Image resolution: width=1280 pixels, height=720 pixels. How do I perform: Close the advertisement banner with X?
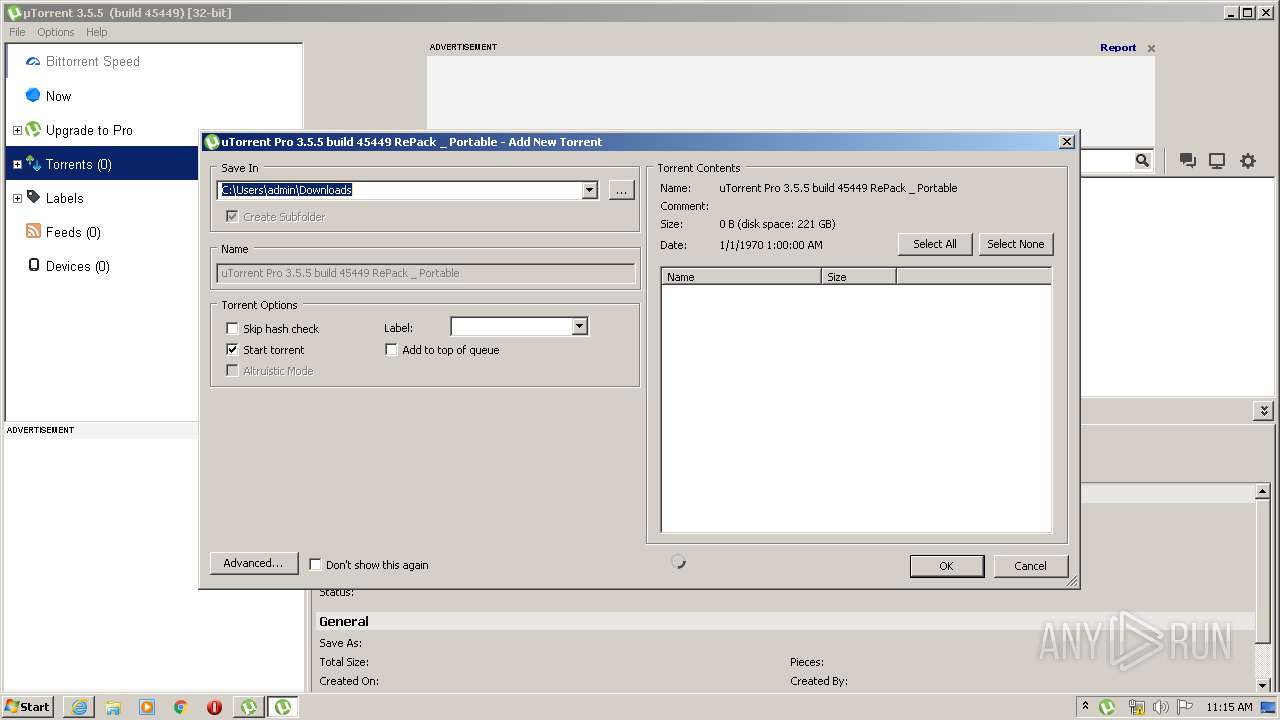[1151, 48]
